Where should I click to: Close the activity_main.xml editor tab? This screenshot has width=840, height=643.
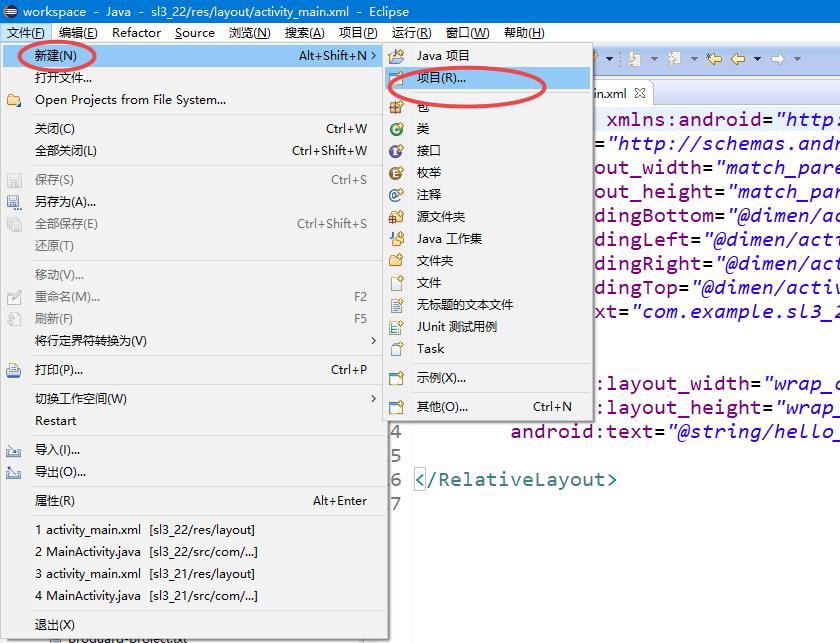[640, 93]
